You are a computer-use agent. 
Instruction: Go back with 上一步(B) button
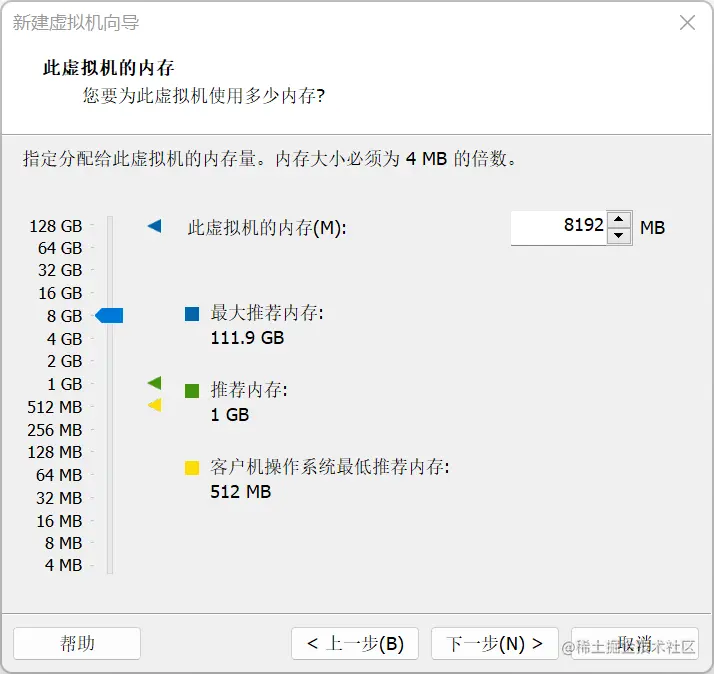pos(355,643)
